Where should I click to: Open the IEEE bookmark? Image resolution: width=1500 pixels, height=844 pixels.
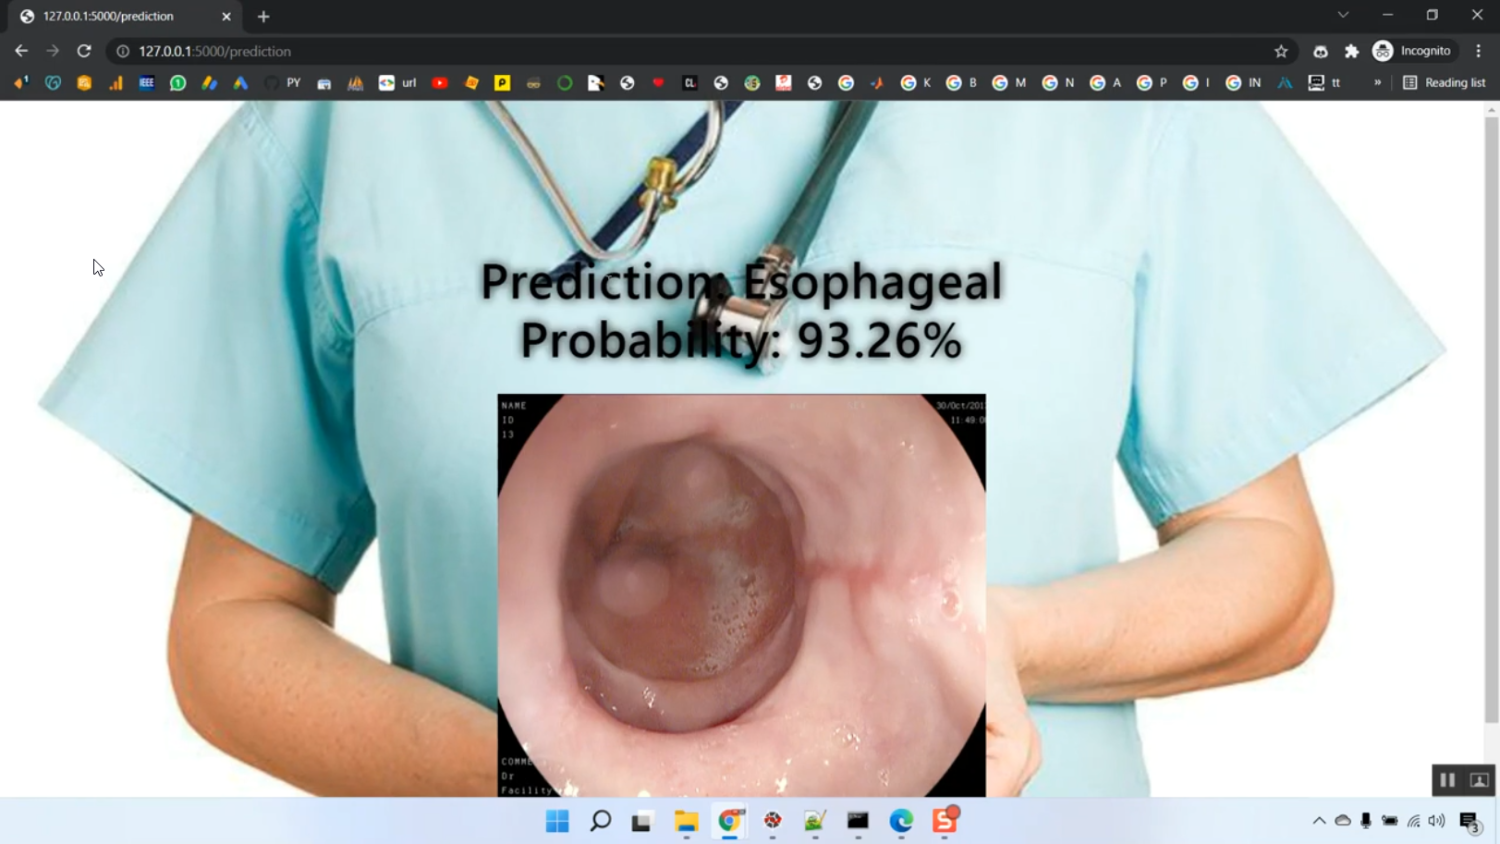tap(147, 83)
